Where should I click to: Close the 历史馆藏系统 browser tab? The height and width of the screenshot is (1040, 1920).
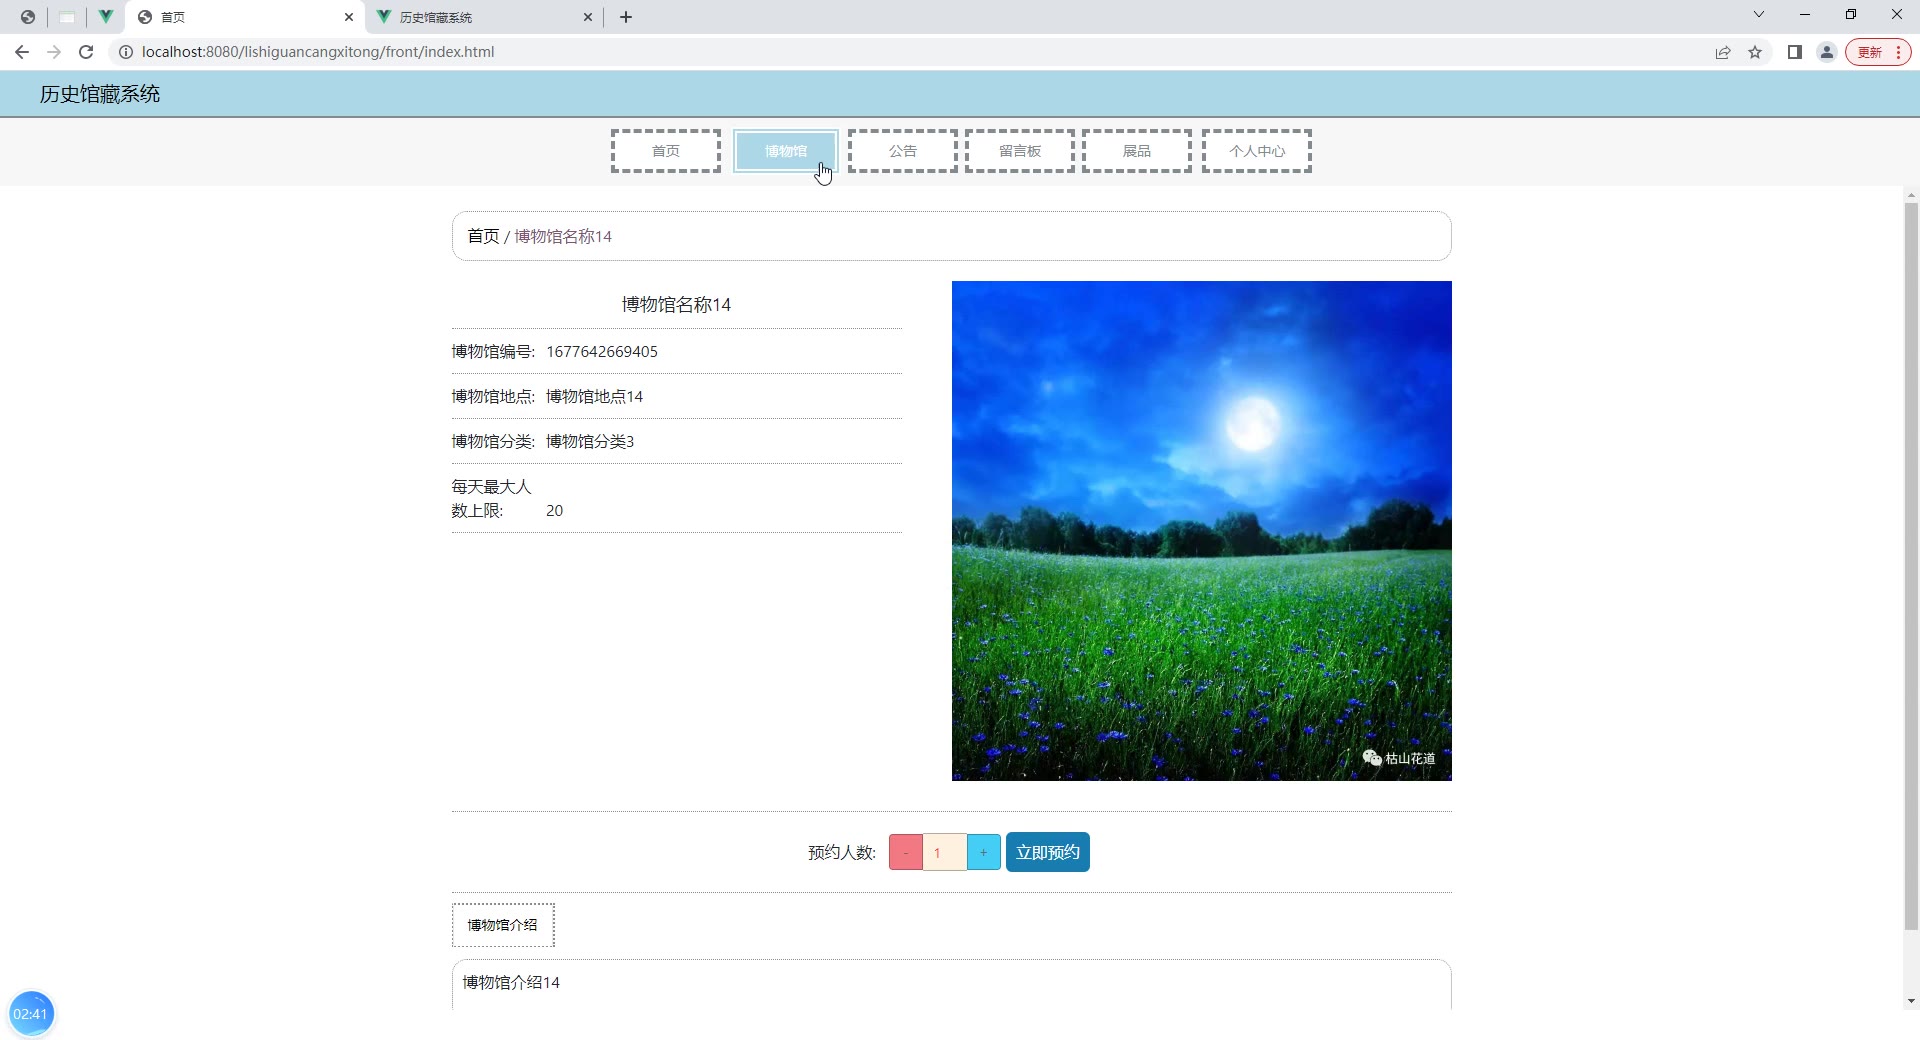[588, 17]
